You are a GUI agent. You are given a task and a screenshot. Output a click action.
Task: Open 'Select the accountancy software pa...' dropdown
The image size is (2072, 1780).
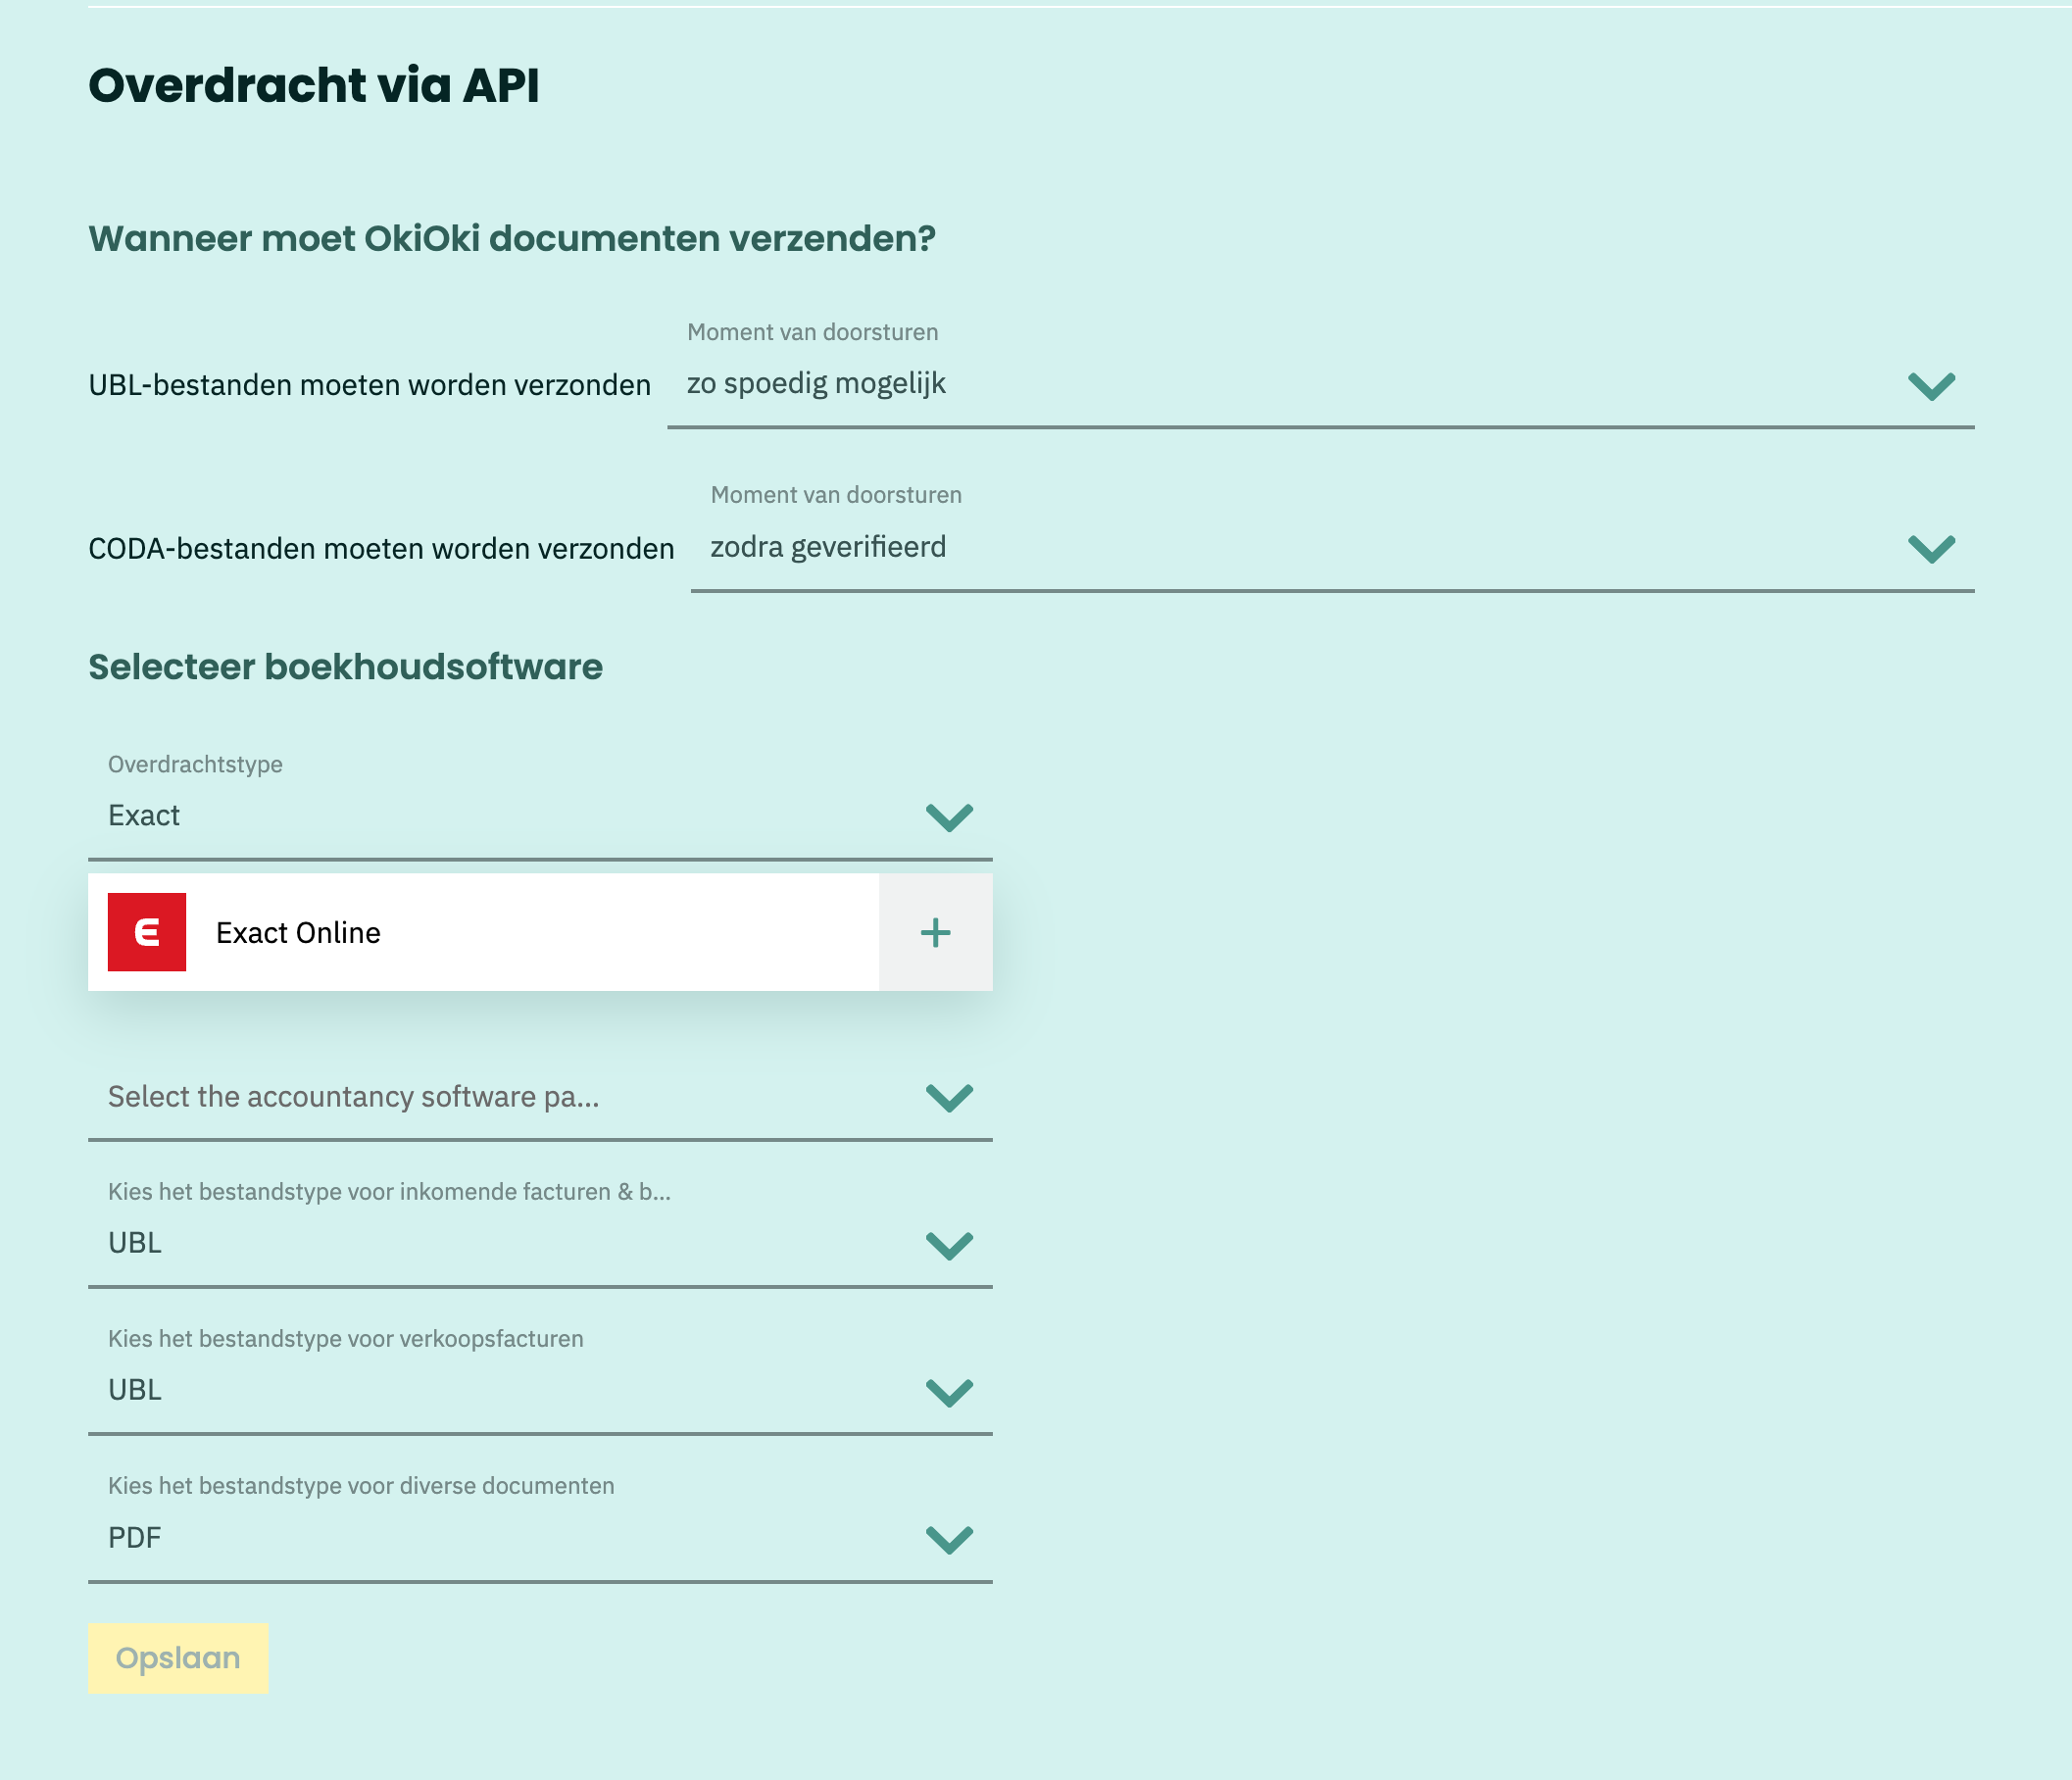540,1097
